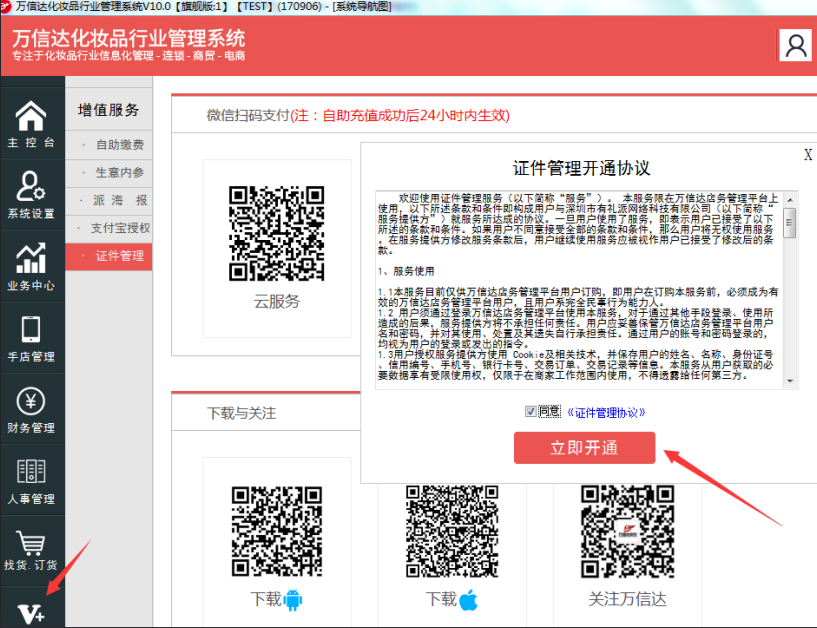Screen dimensions: 817x628
Task: Click the user profile avatar icon
Action: [796, 45]
